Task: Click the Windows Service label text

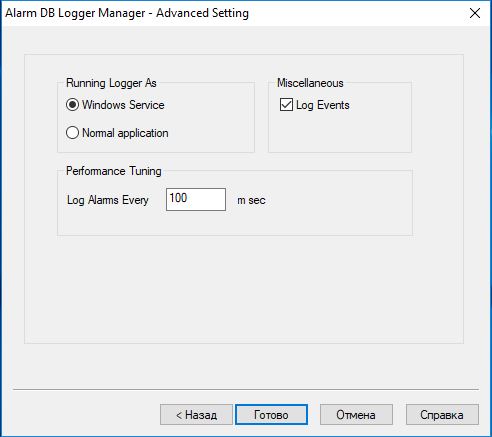Action: pyautogui.click(x=123, y=105)
